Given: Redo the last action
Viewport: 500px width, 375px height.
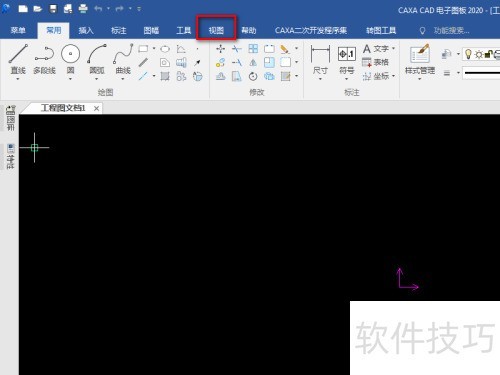Looking at the screenshot, I should coord(119,9).
